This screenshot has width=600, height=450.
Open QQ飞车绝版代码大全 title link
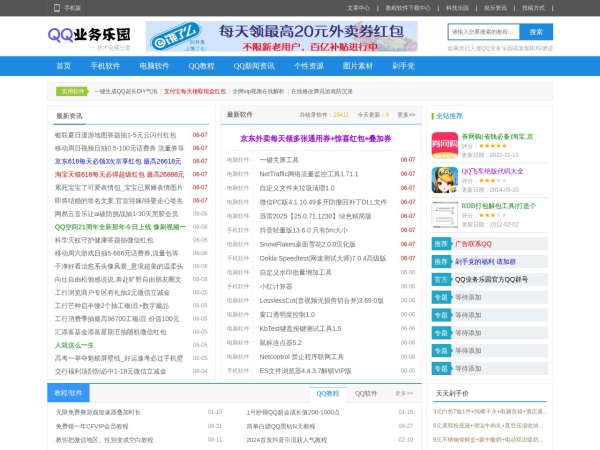(492, 171)
